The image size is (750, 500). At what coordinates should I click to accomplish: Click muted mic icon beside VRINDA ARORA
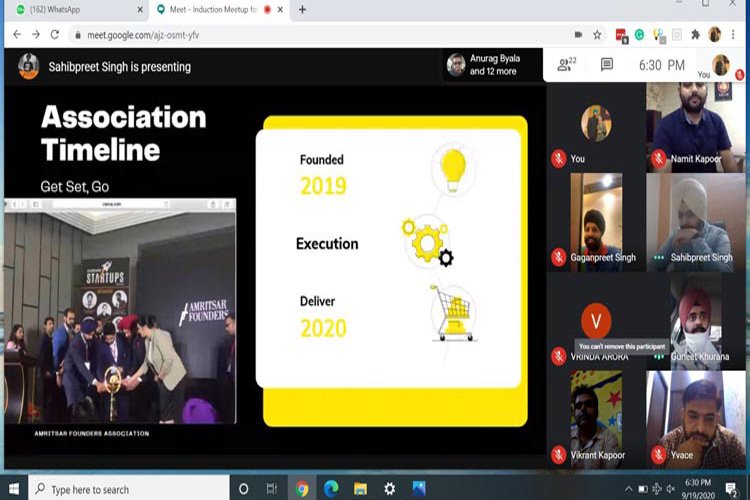point(559,356)
